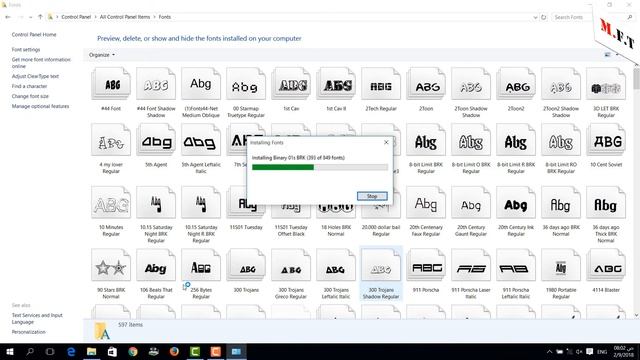Click All Control Panel Items breadcrumb
Screen dimensions: 640x360
125,17
